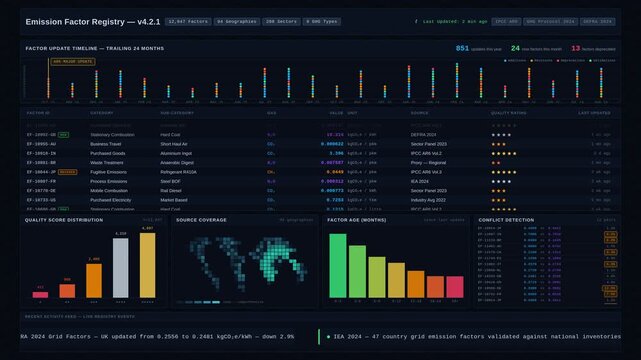641x360 pixels.
Task: Click the 13 factors deprecated stat
Action: click(x=593, y=49)
